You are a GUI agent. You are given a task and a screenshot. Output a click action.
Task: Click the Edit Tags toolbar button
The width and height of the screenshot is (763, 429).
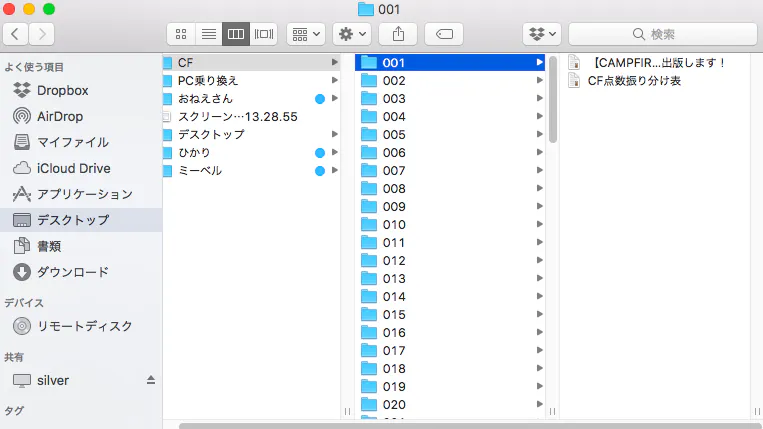(443, 34)
